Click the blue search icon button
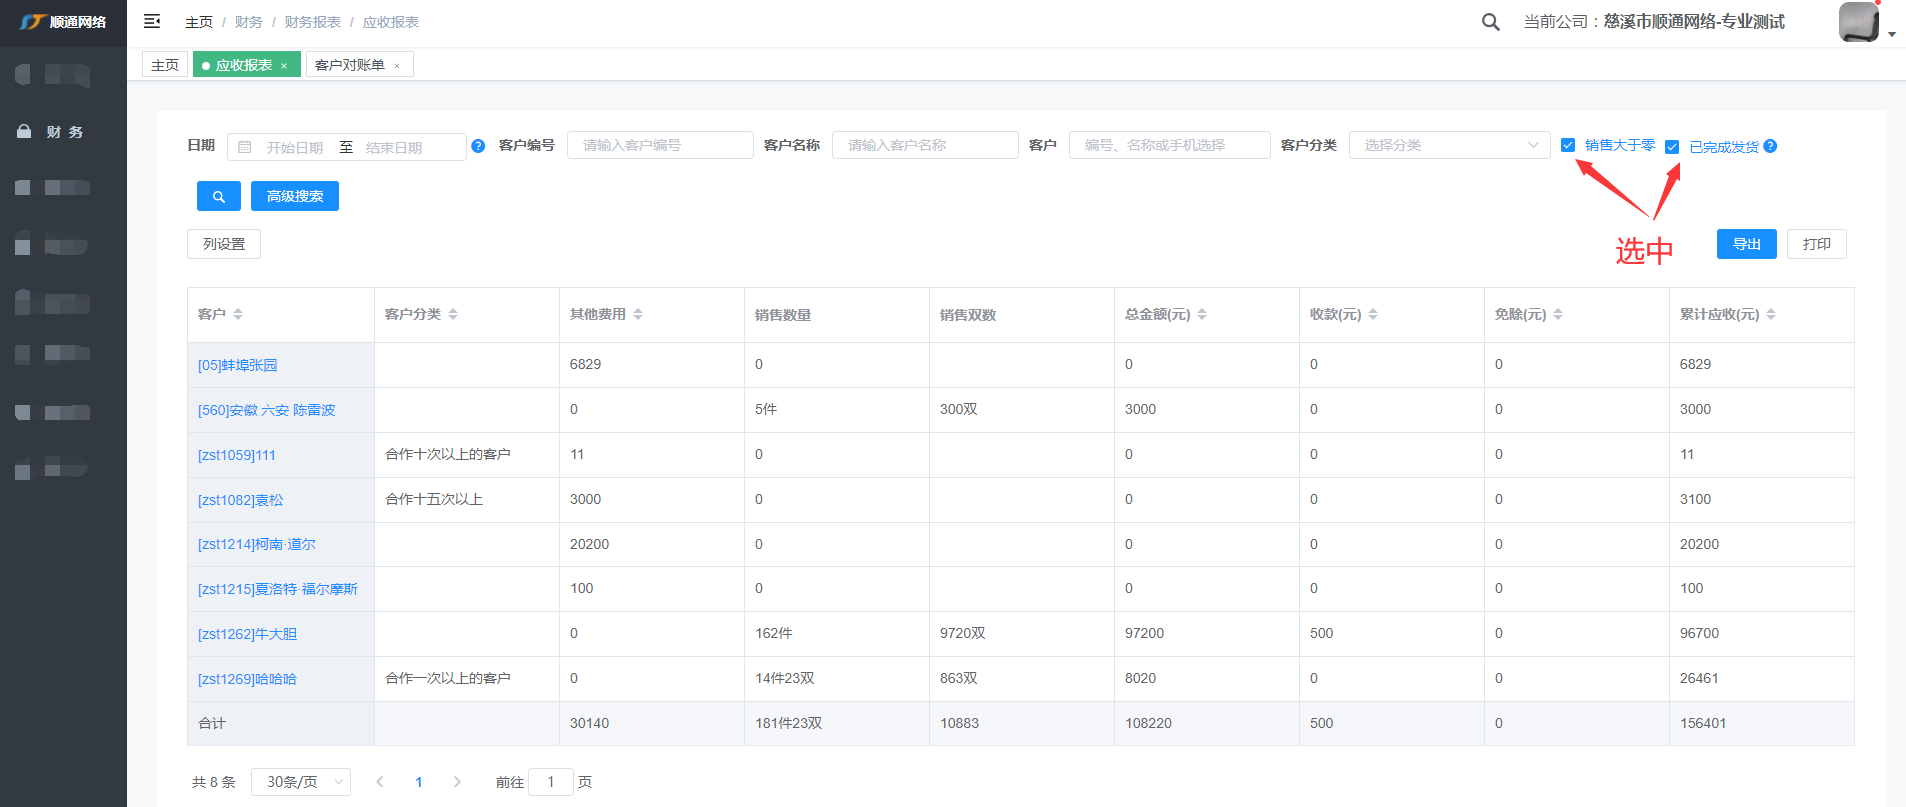This screenshot has width=1906, height=807. pos(218,196)
